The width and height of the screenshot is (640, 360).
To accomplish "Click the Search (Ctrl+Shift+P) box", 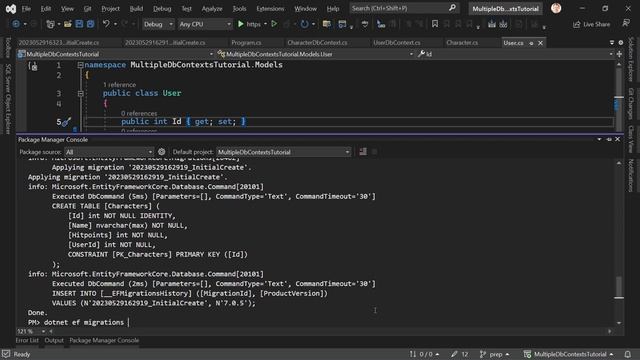I will [404, 8].
